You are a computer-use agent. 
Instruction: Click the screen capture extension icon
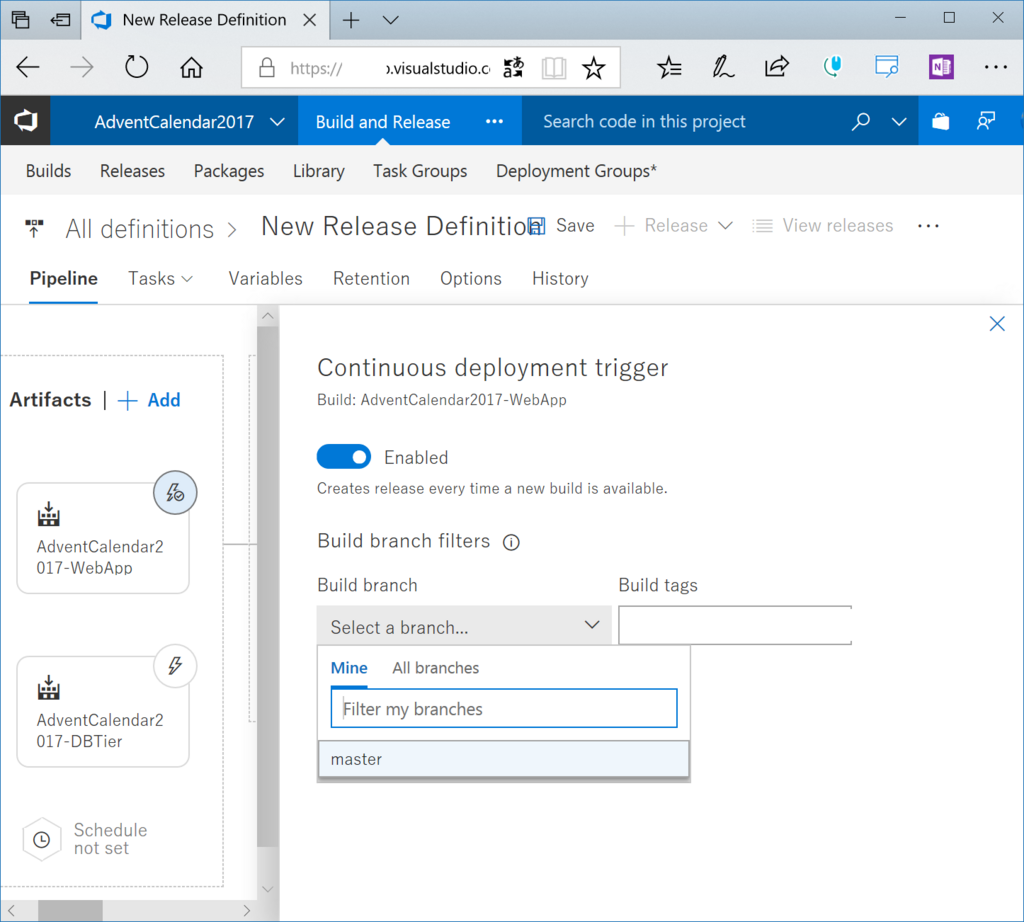pyautogui.click(x=886, y=67)
